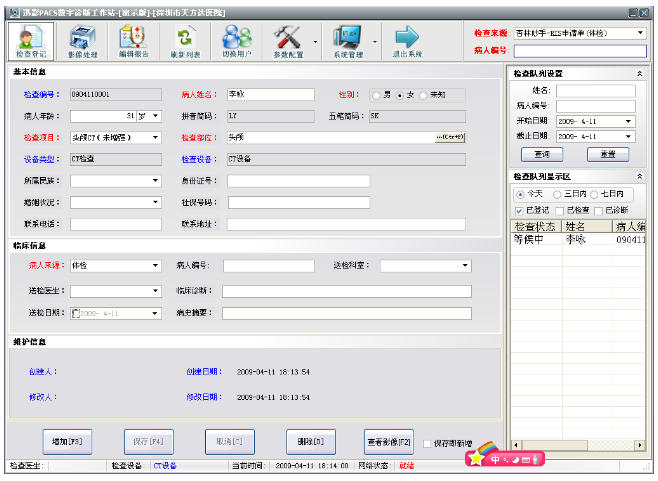
Task: Click the 社保号码 social security field
Action: pos(298,203)
